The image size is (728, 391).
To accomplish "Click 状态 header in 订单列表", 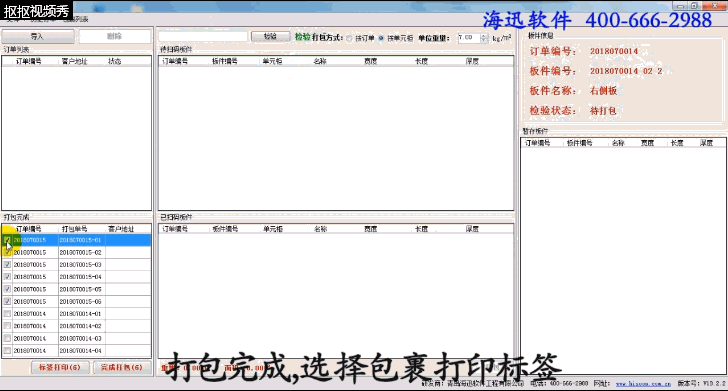I will (x=115, y=61).
